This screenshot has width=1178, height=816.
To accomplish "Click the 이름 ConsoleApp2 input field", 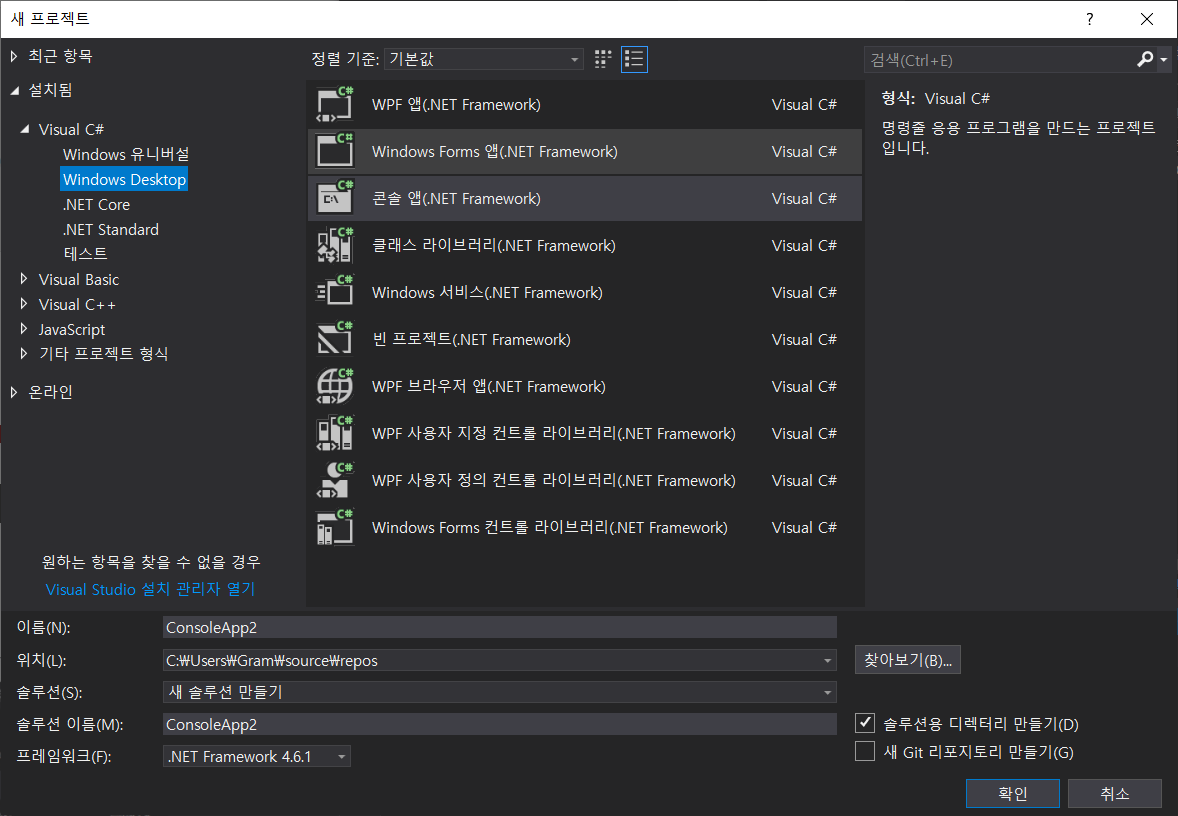I will coord(500,627).
